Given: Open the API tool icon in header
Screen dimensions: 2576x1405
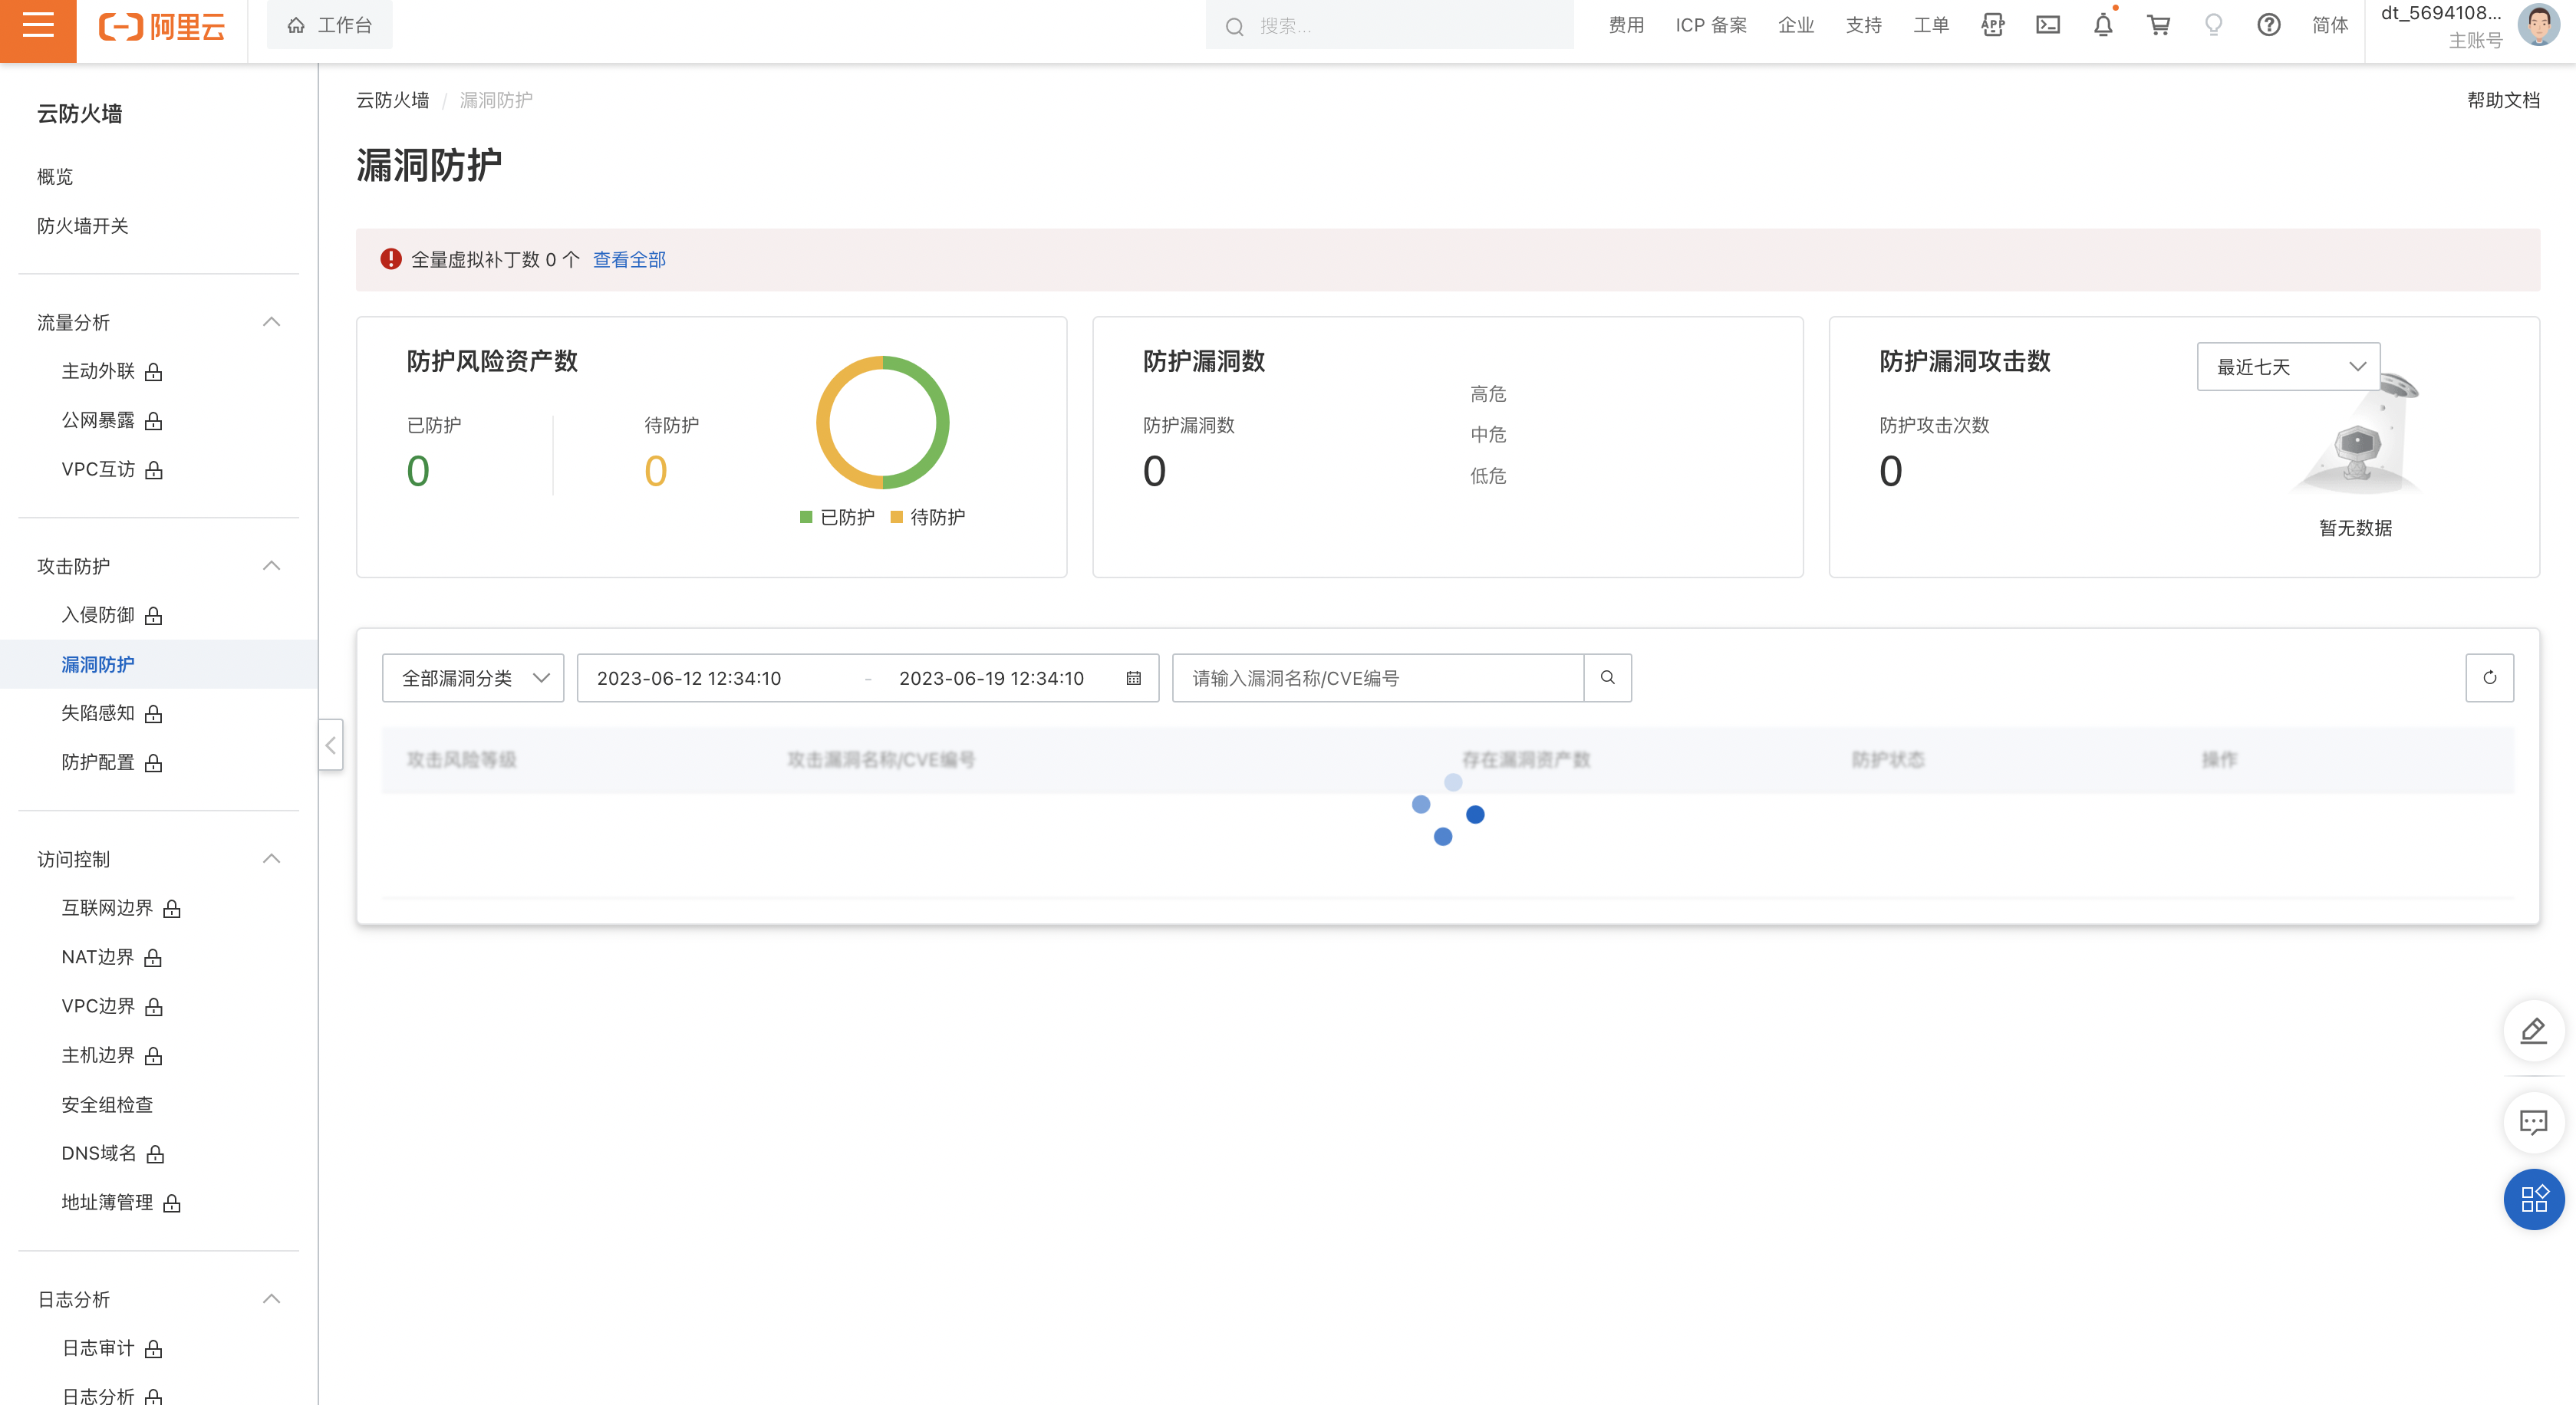Looking at the screenshot, I should pyautogui.click(x=1993, y=25).
